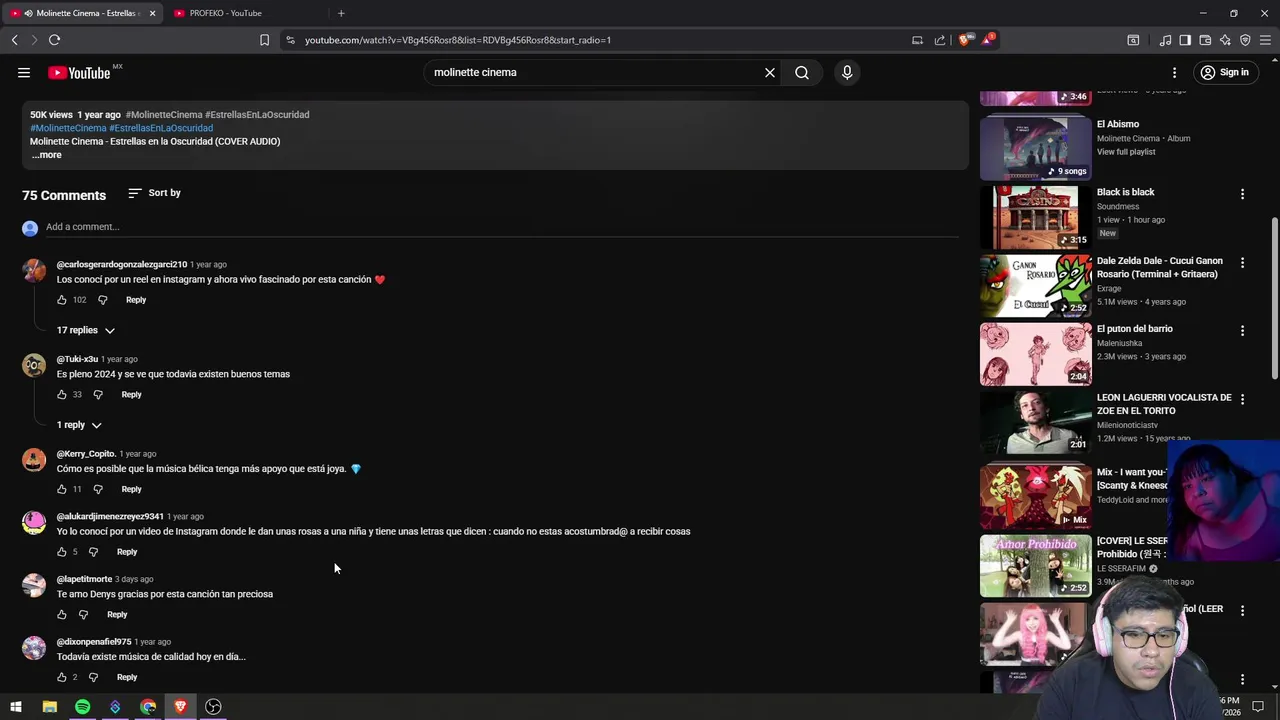Image resolution: width=1280 pixels, height=720 pixels.
Task: Open YouTube settings three-dot menu
Action: tap(1175, 72)
